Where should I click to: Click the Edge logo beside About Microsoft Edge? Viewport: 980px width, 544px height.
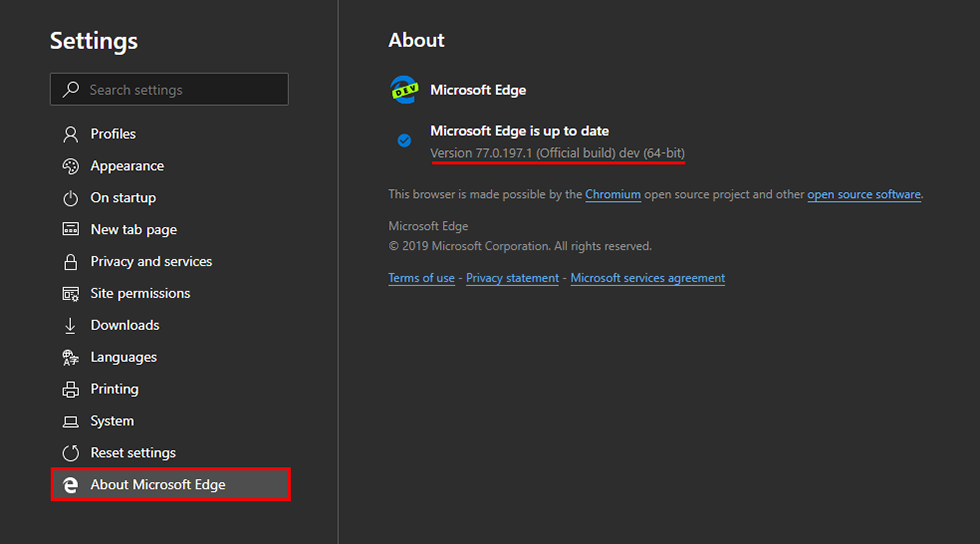71,485
